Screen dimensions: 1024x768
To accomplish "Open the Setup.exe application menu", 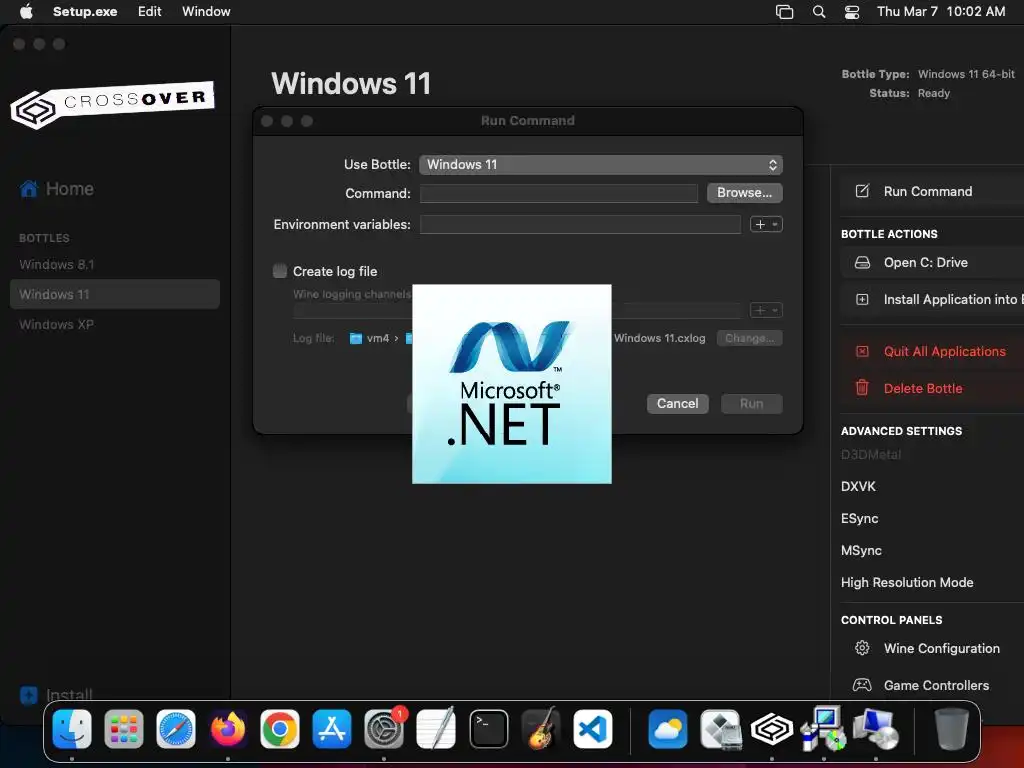I will tap(85, 11).
